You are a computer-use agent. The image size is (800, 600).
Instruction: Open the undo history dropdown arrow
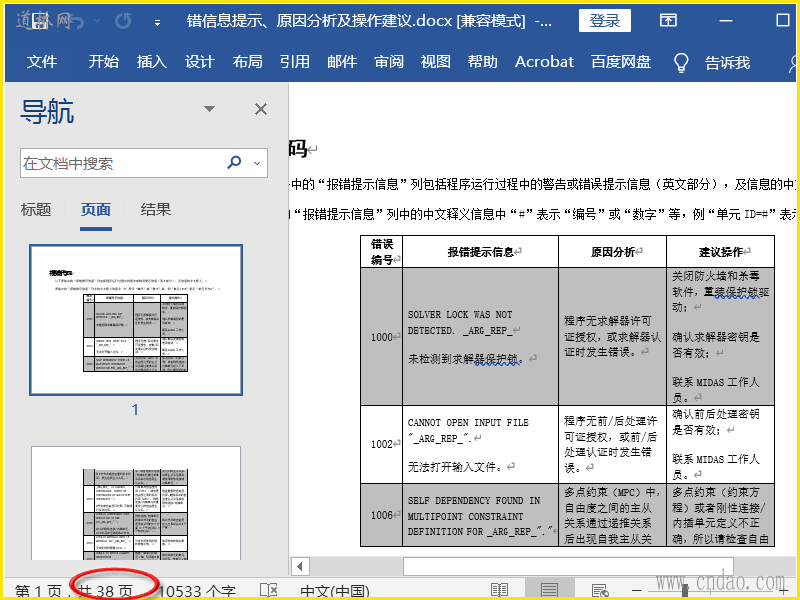tap(97, 21)
